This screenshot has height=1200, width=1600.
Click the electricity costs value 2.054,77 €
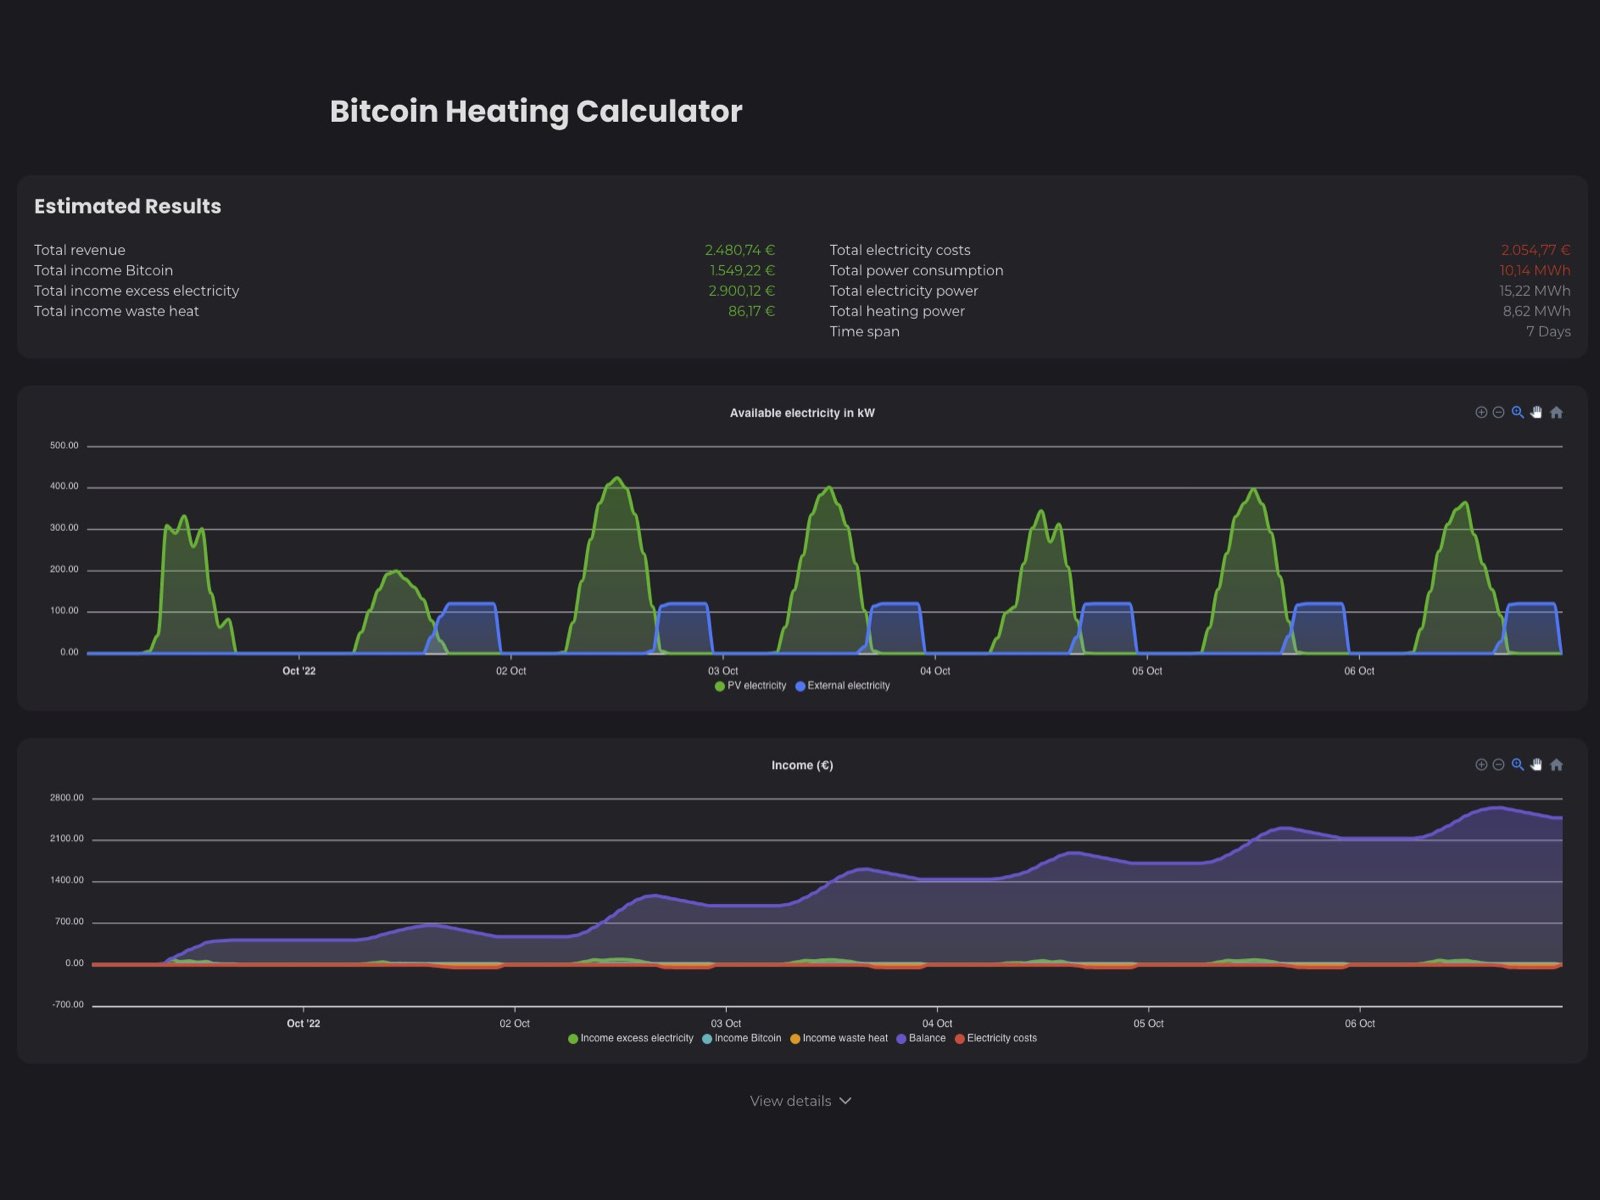tap(1535, 250)
